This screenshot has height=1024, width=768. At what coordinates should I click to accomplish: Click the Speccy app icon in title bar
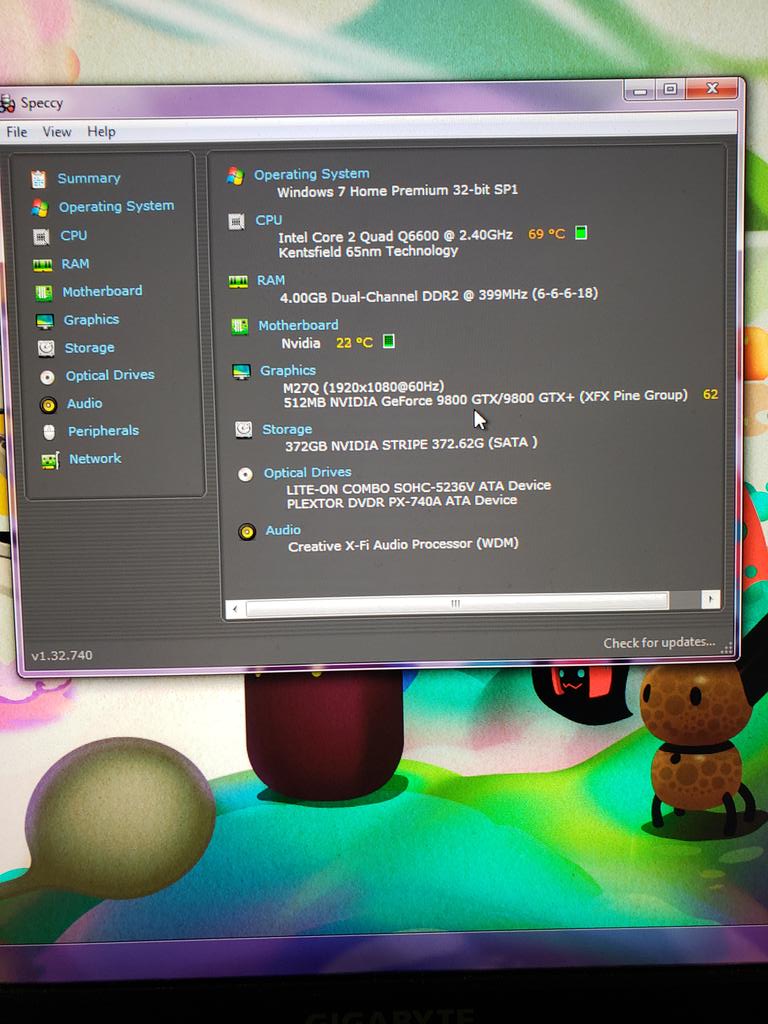(7, 103)
